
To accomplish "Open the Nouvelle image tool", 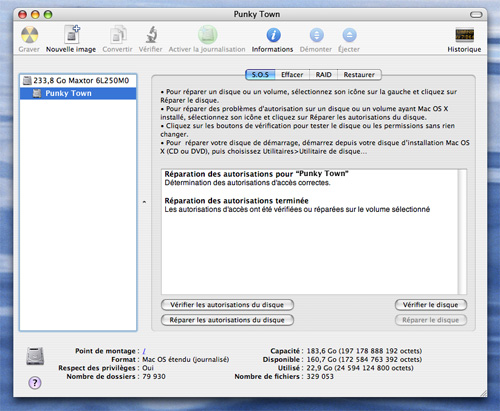I will coord(72,34).
